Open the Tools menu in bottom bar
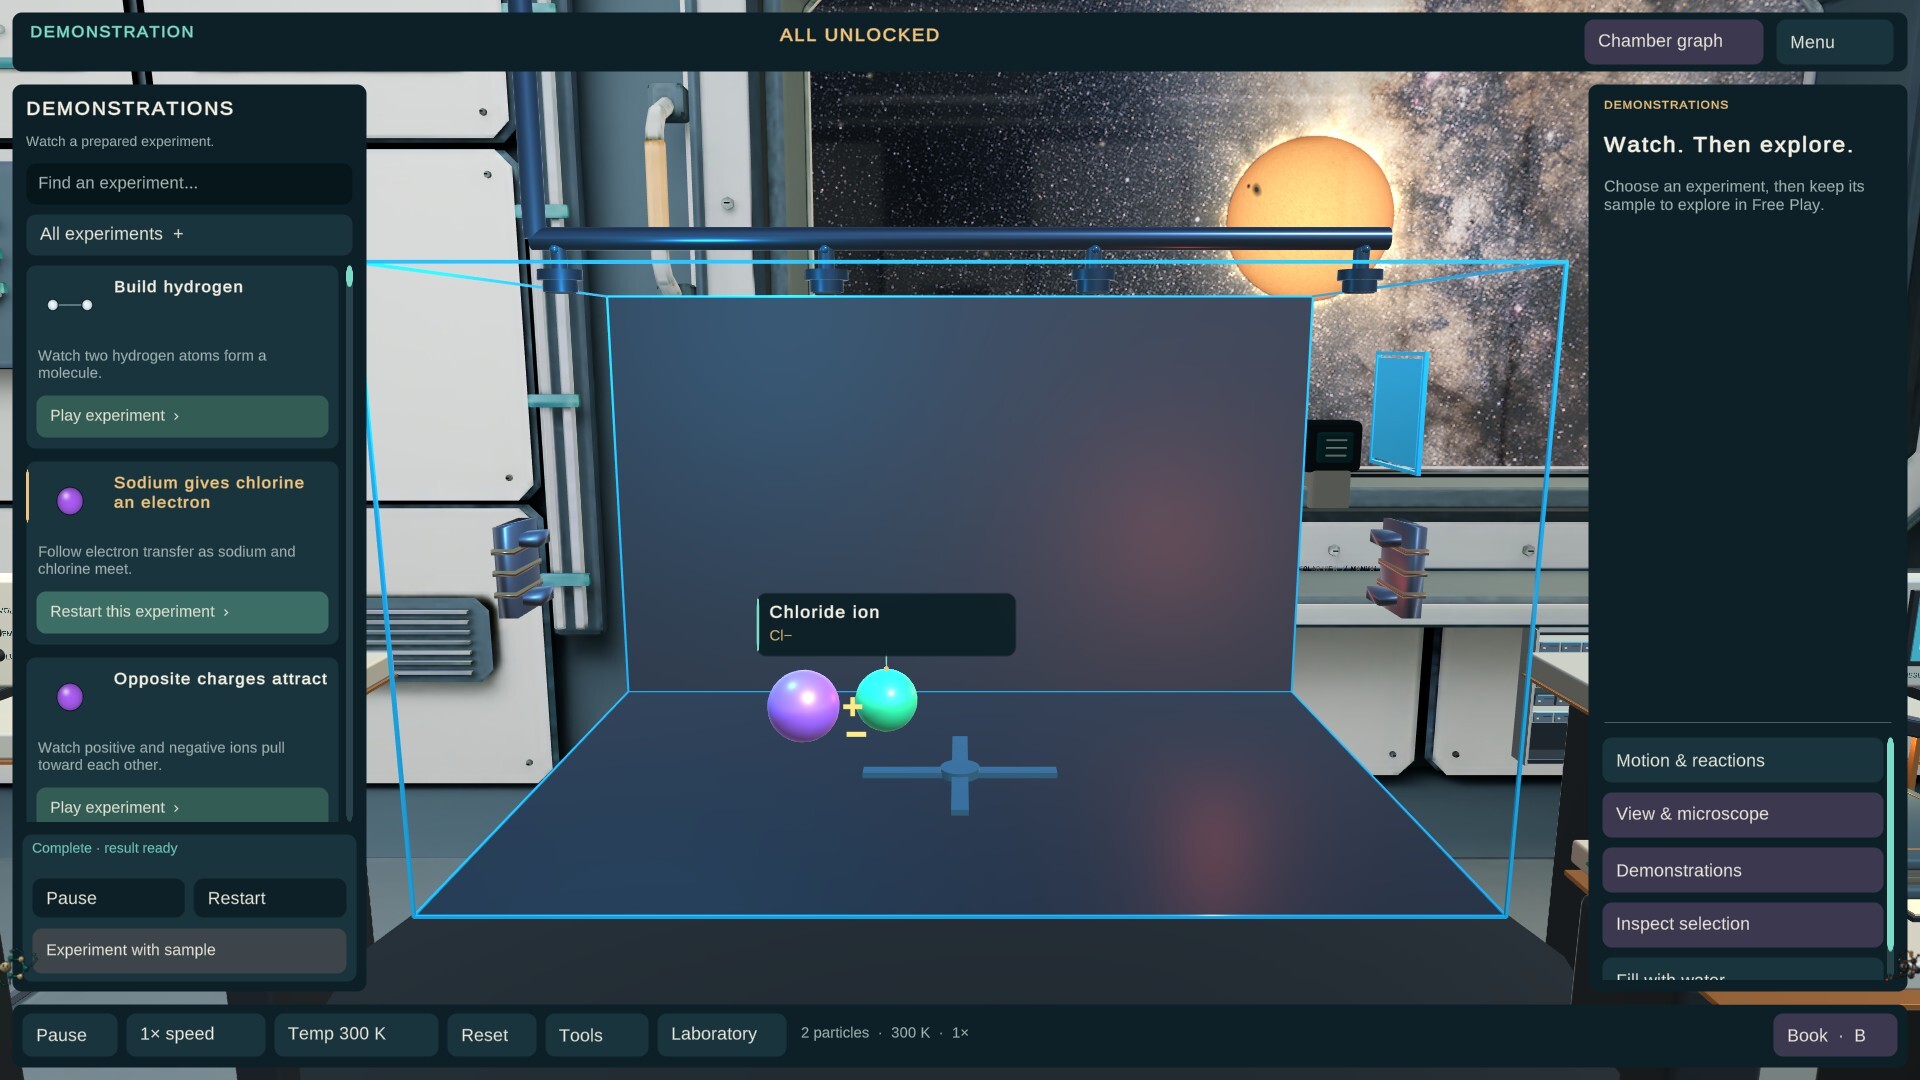 click(x=596, y=1035)
